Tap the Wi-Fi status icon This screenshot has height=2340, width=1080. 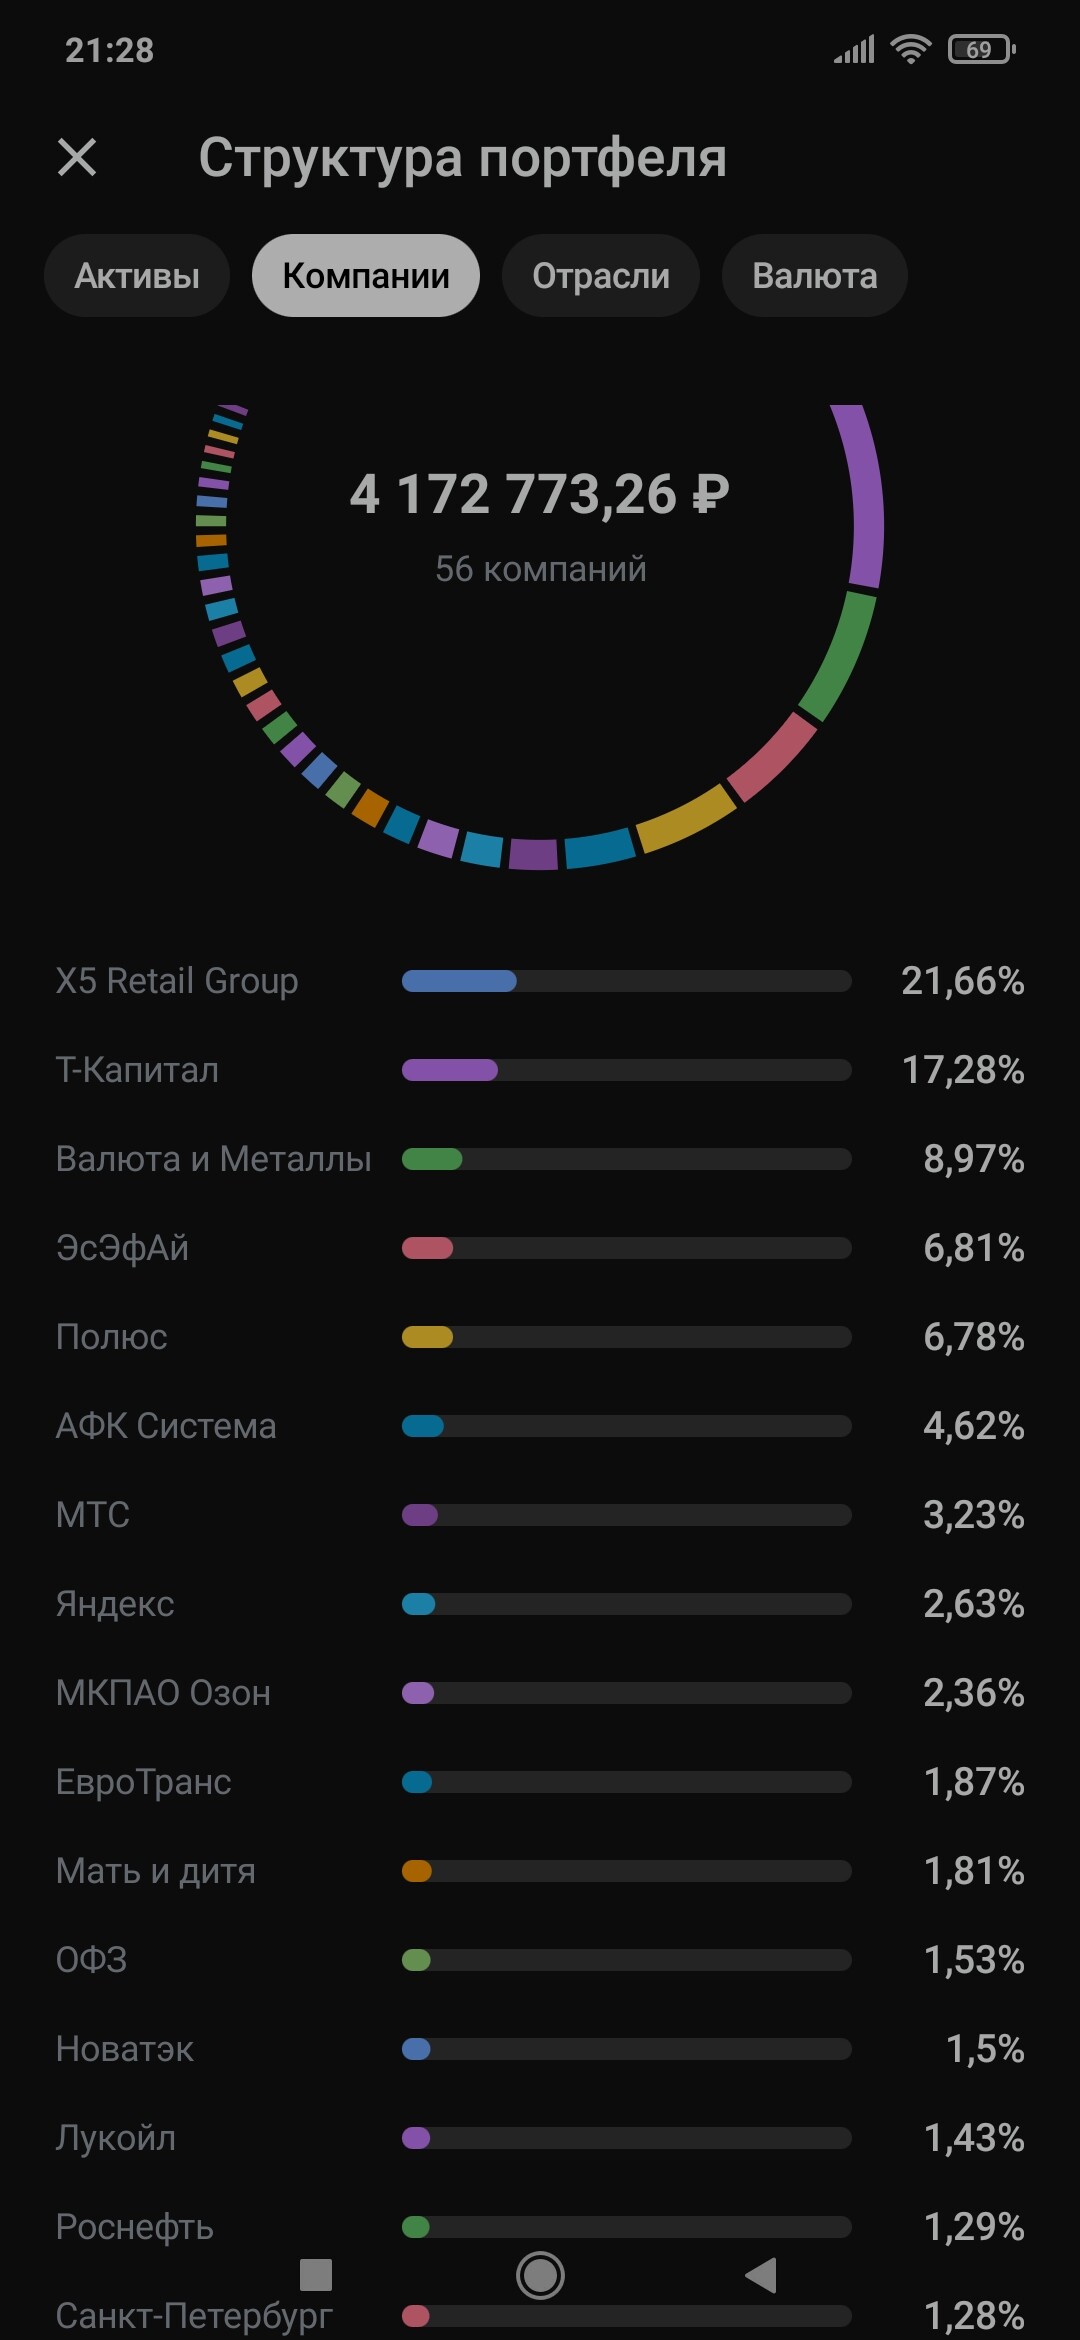[x=910, y=49]
